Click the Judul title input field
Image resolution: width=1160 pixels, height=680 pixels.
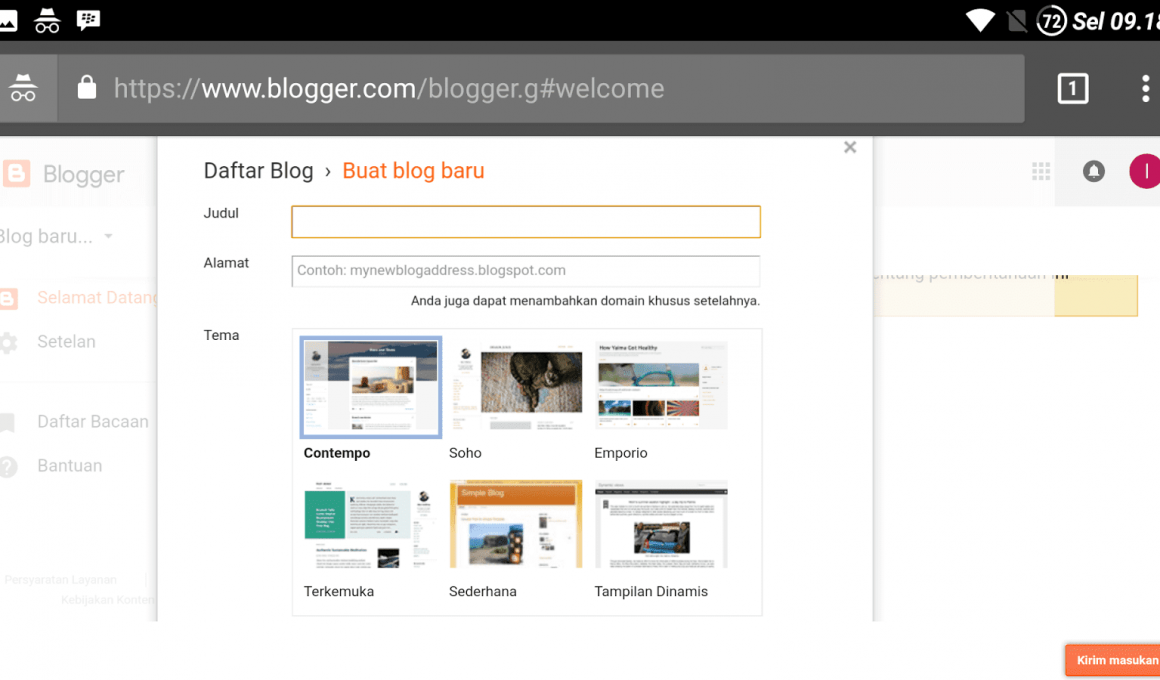click(x=526, y=222)
